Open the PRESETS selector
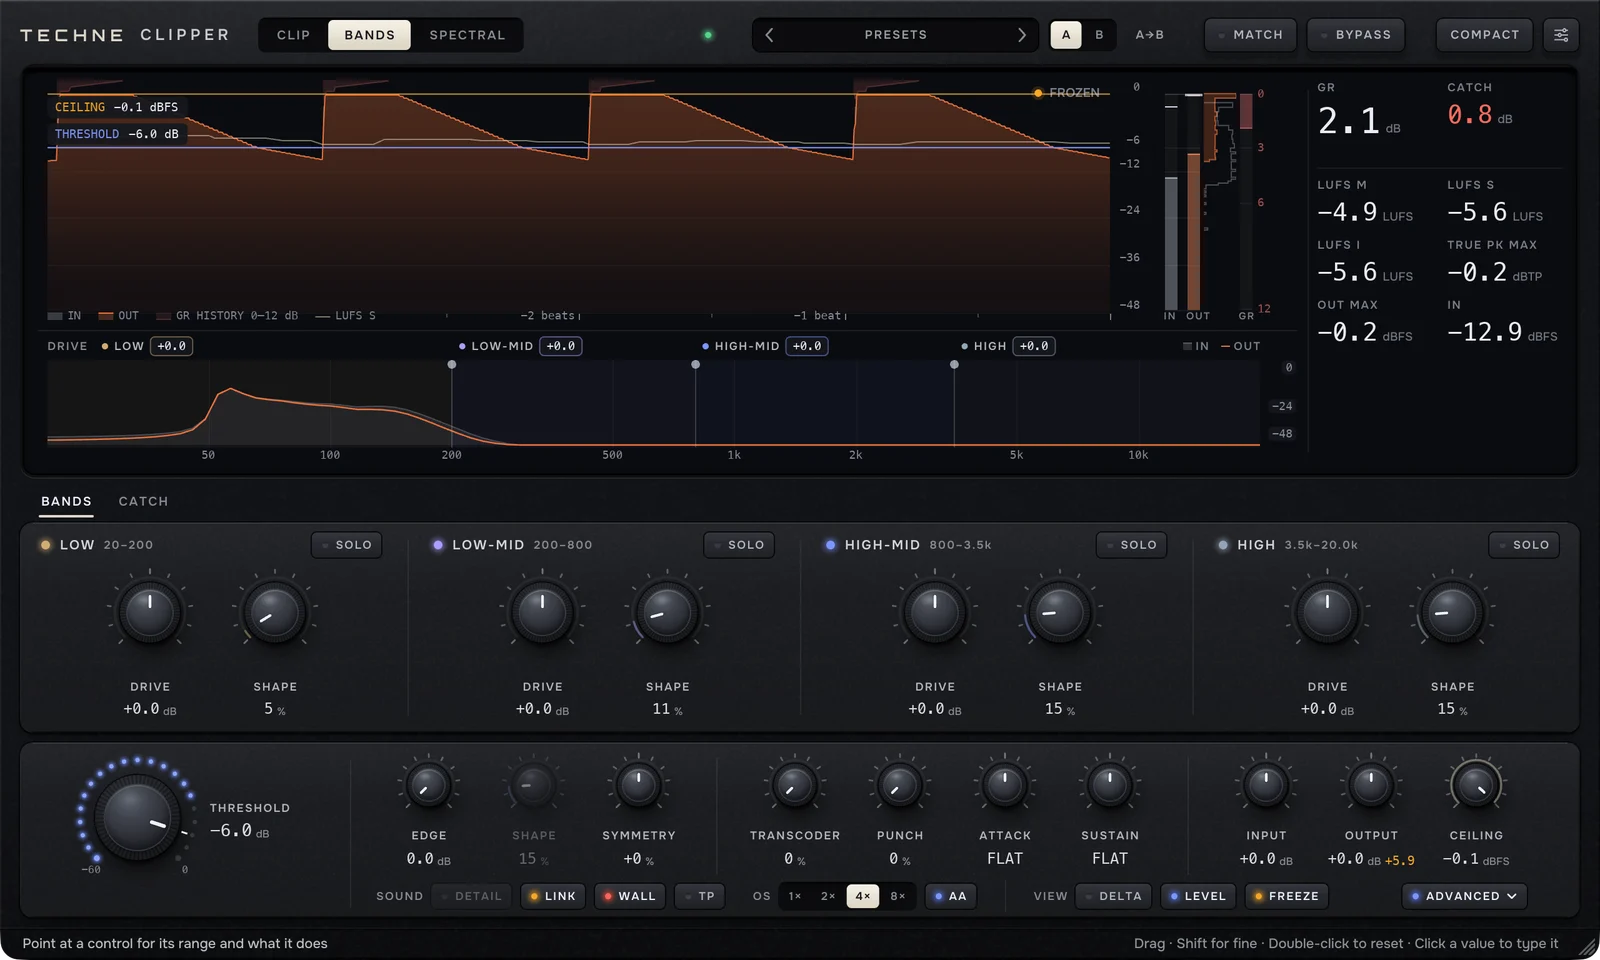 coord(895,35)
